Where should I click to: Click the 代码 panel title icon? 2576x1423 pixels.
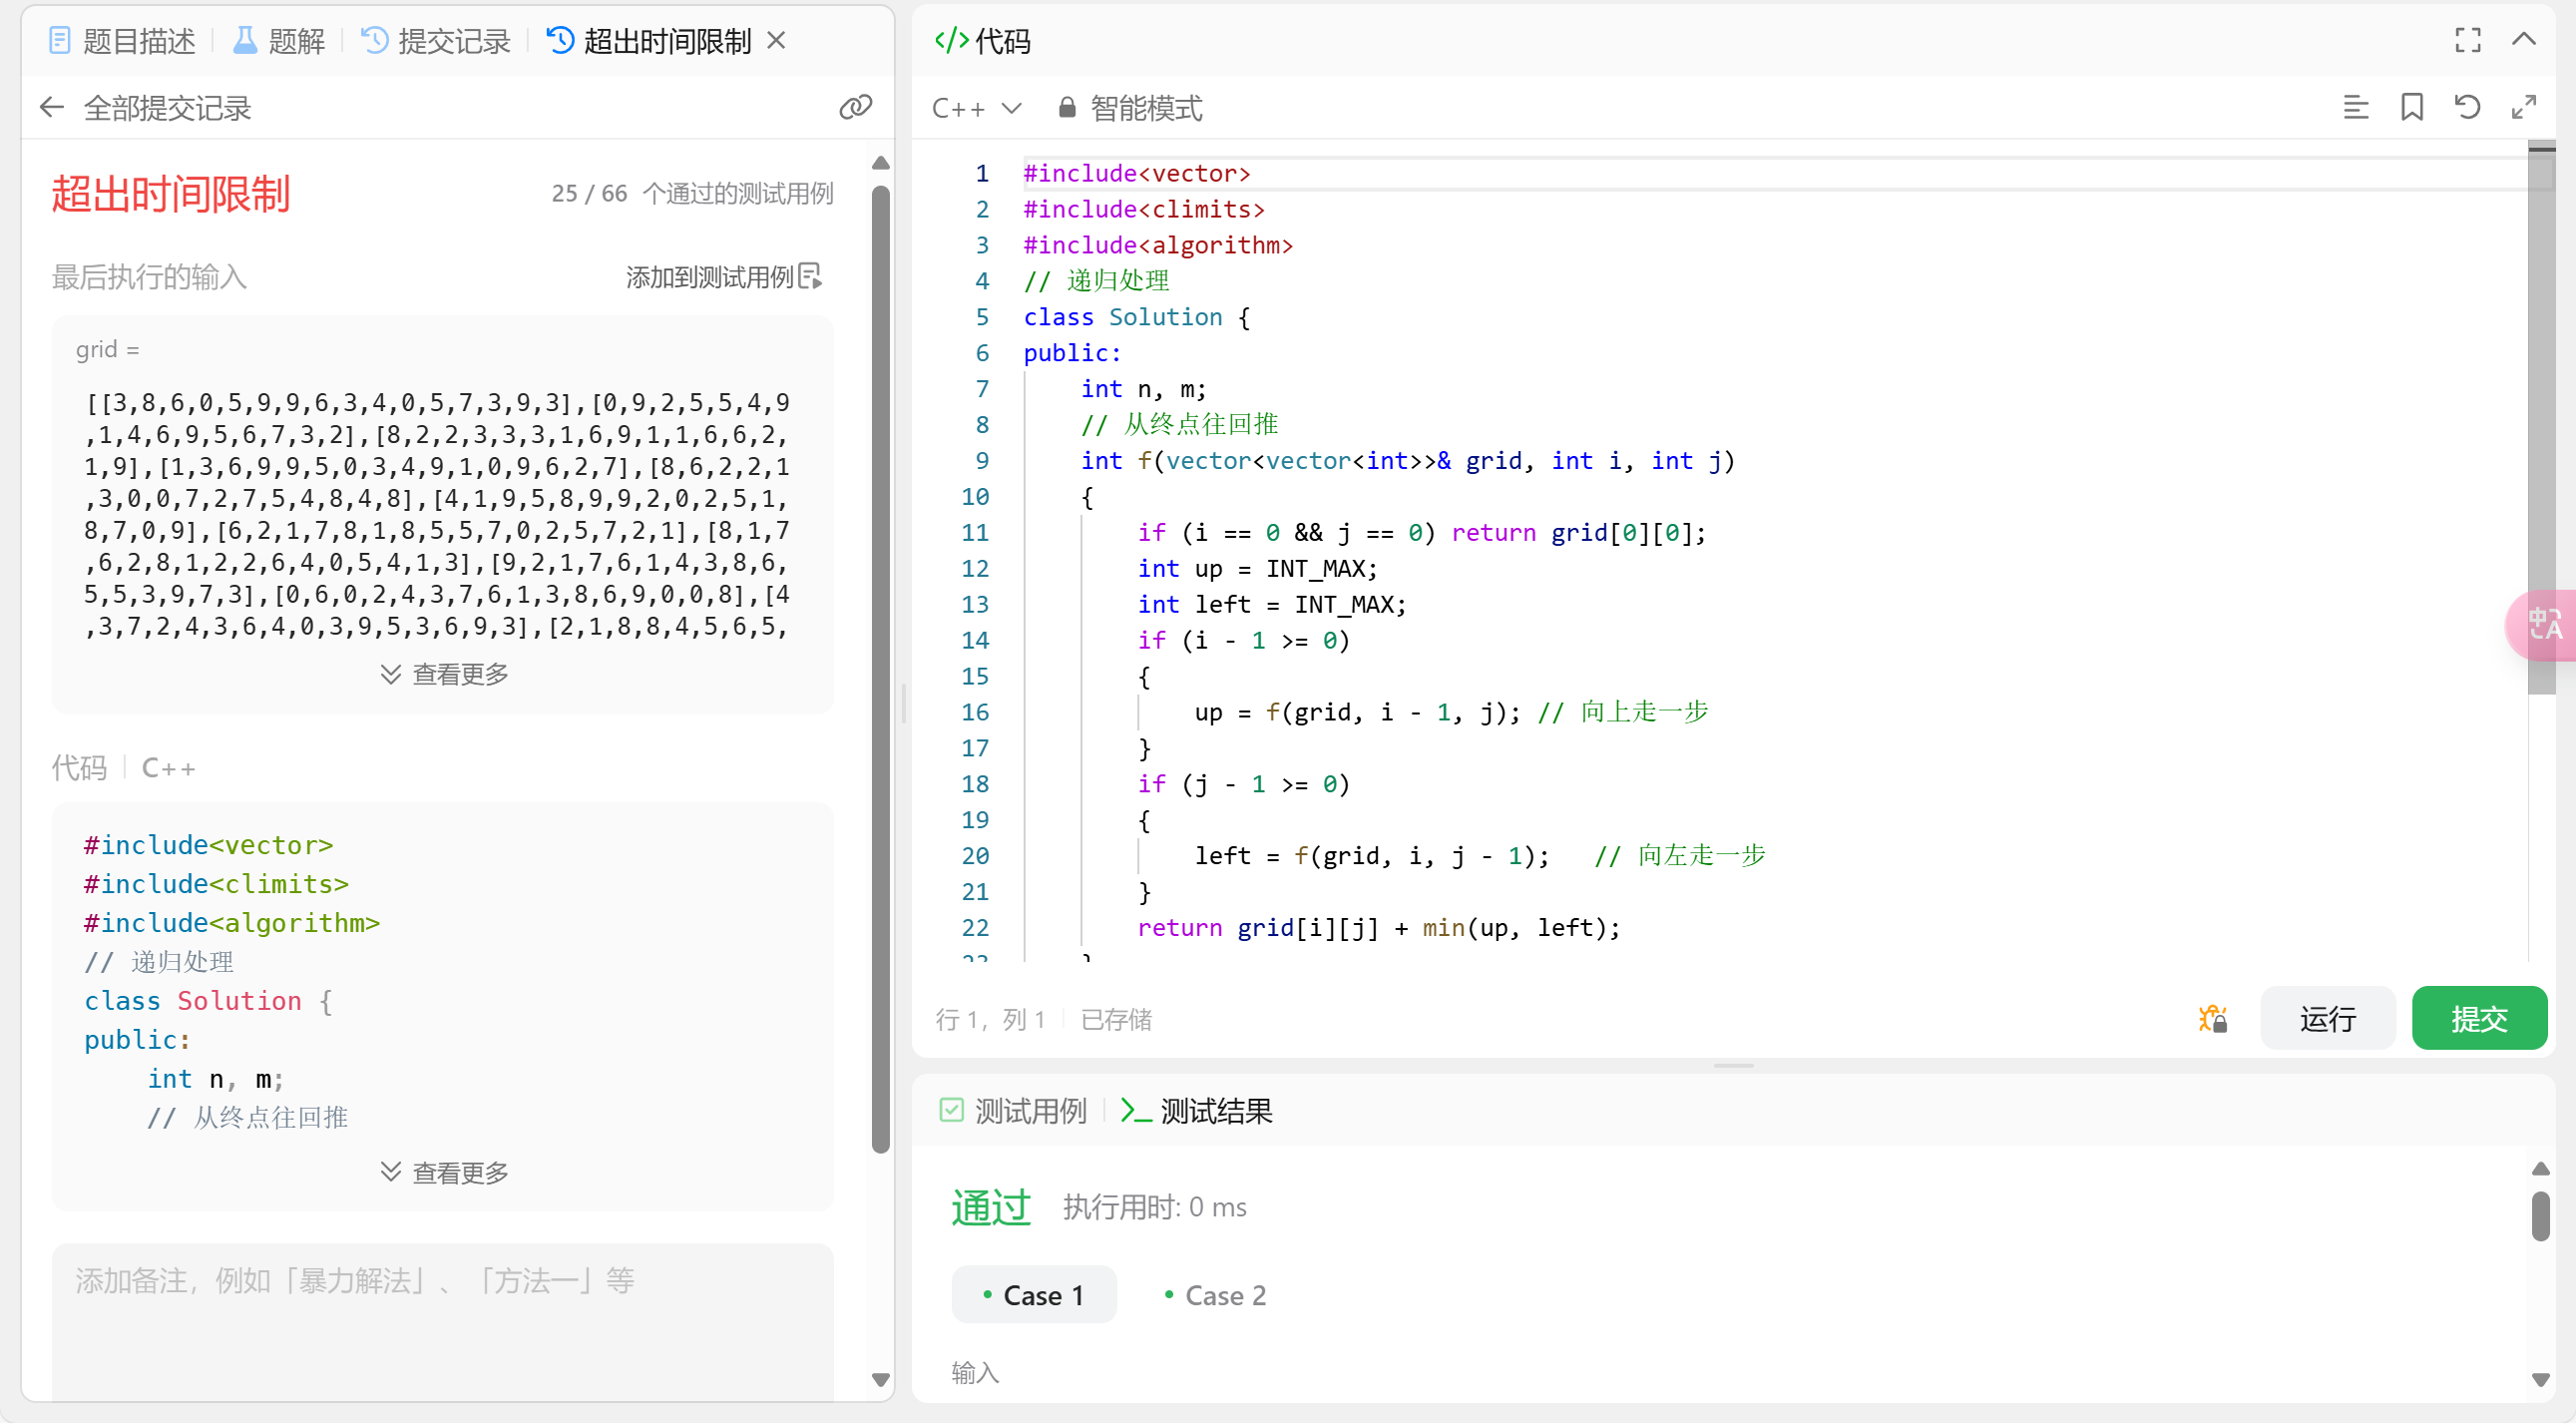(x=951, y=40)
